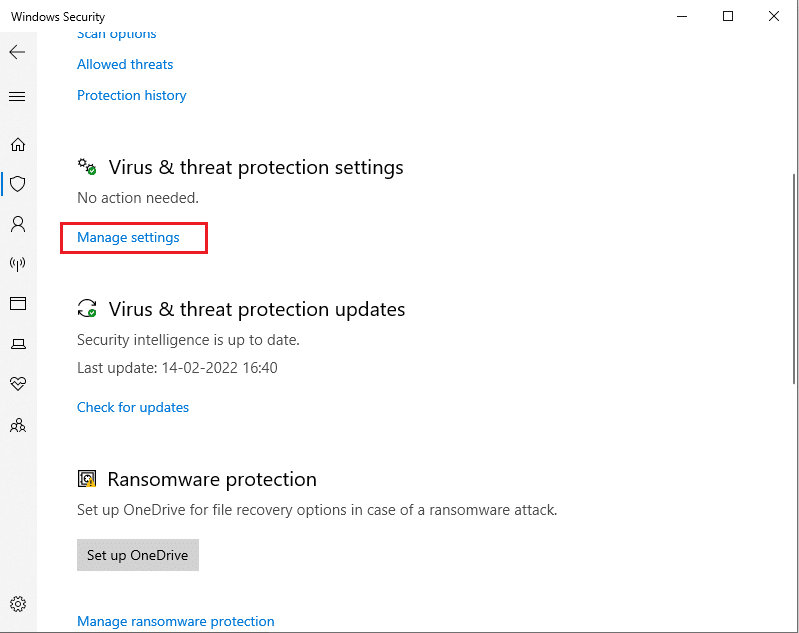Screen dimensions: 799x633
Task: Open the Protection history link
Action: [131, 95]
